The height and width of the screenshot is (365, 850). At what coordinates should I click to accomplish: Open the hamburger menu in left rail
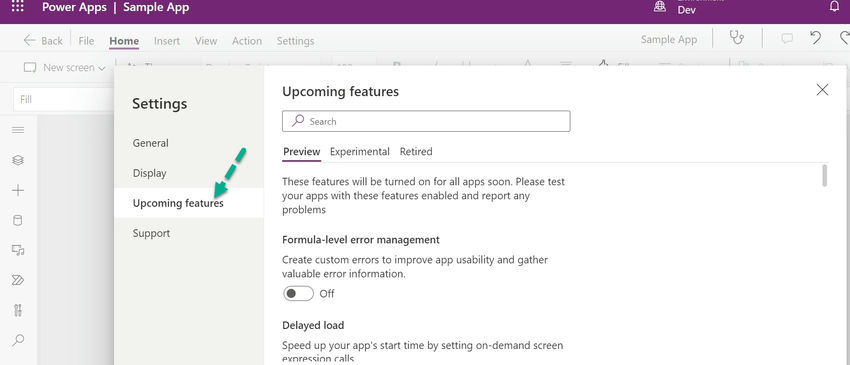[18, 130]
